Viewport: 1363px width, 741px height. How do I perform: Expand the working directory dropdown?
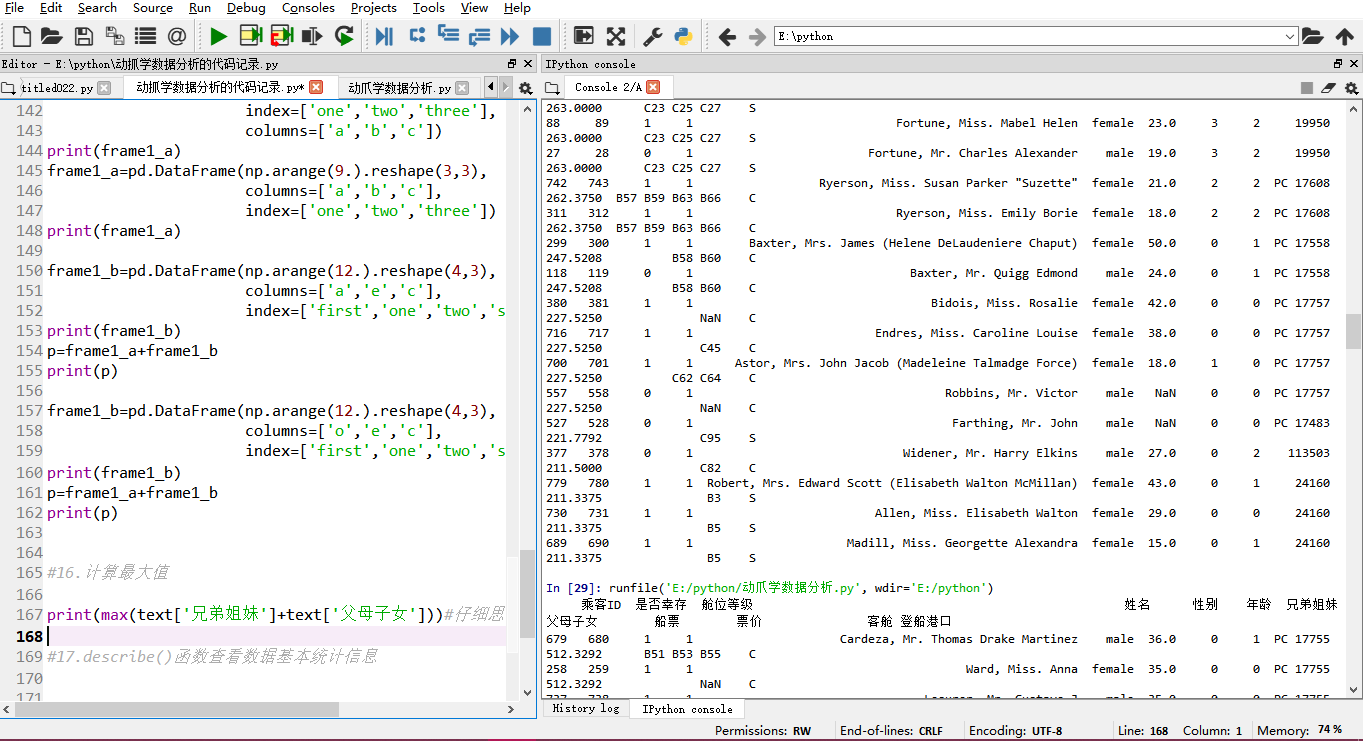[1289, 37]
